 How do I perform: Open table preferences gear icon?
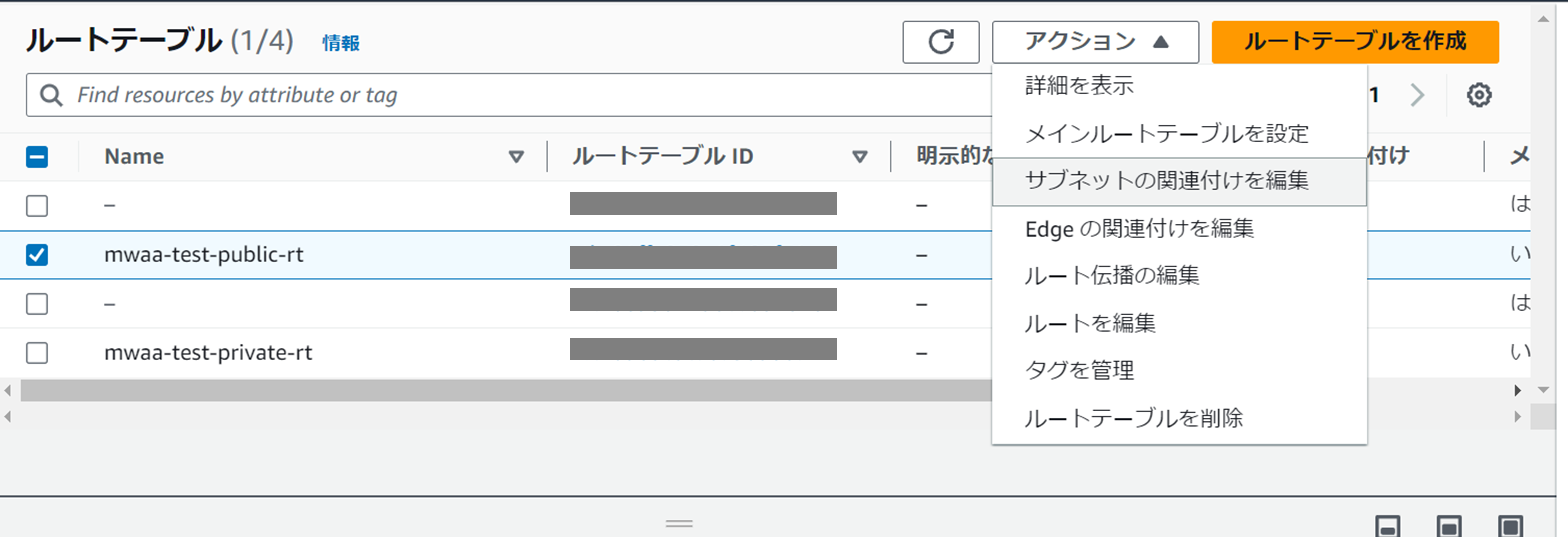click(1479, 95)
